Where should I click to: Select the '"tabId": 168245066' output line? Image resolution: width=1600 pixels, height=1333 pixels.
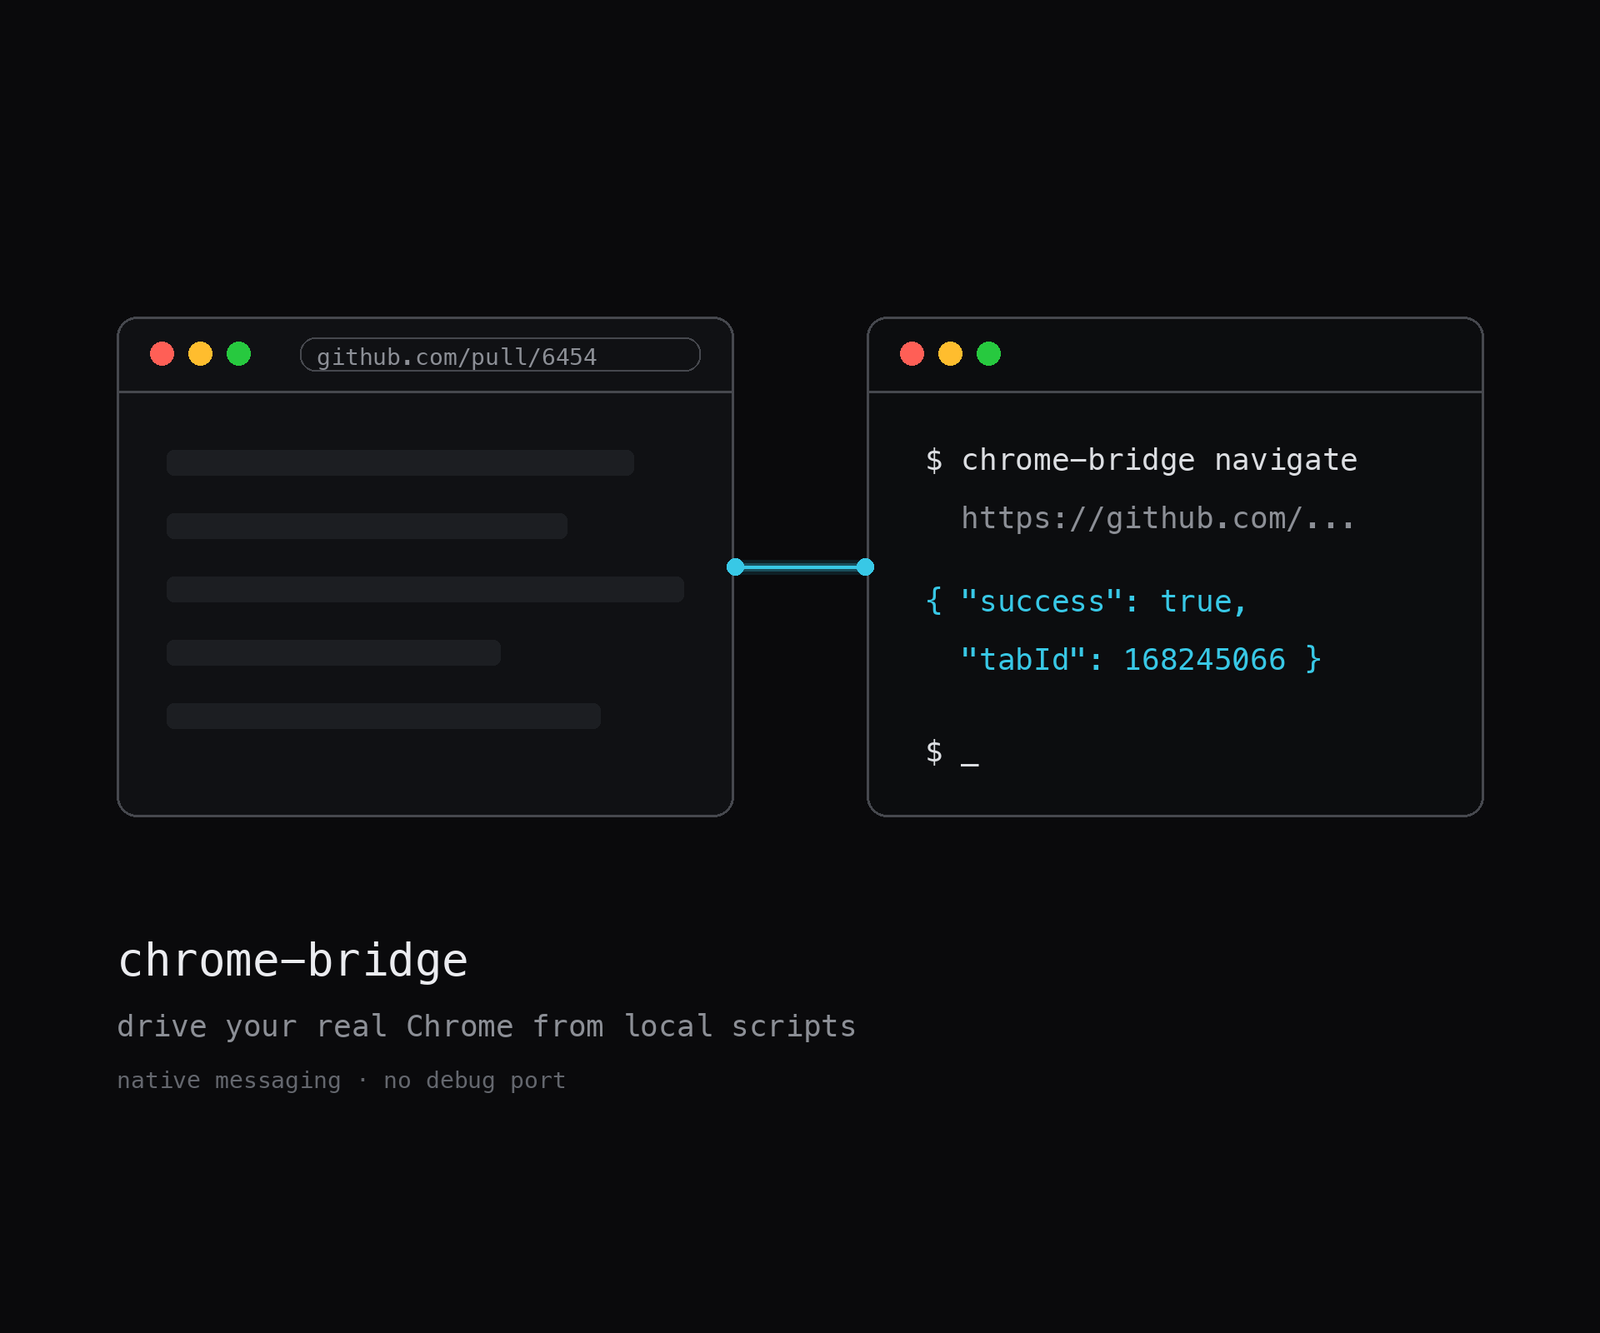tap(1140, 660)
